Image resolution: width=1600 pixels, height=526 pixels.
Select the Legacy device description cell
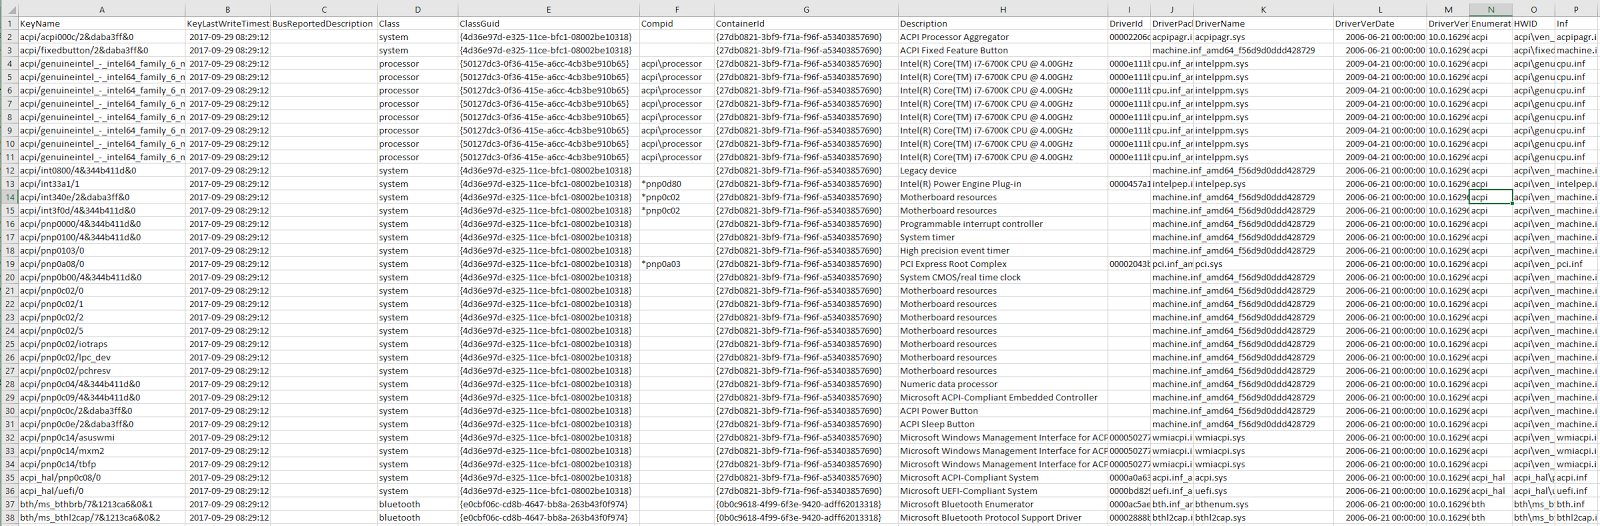1002,170
